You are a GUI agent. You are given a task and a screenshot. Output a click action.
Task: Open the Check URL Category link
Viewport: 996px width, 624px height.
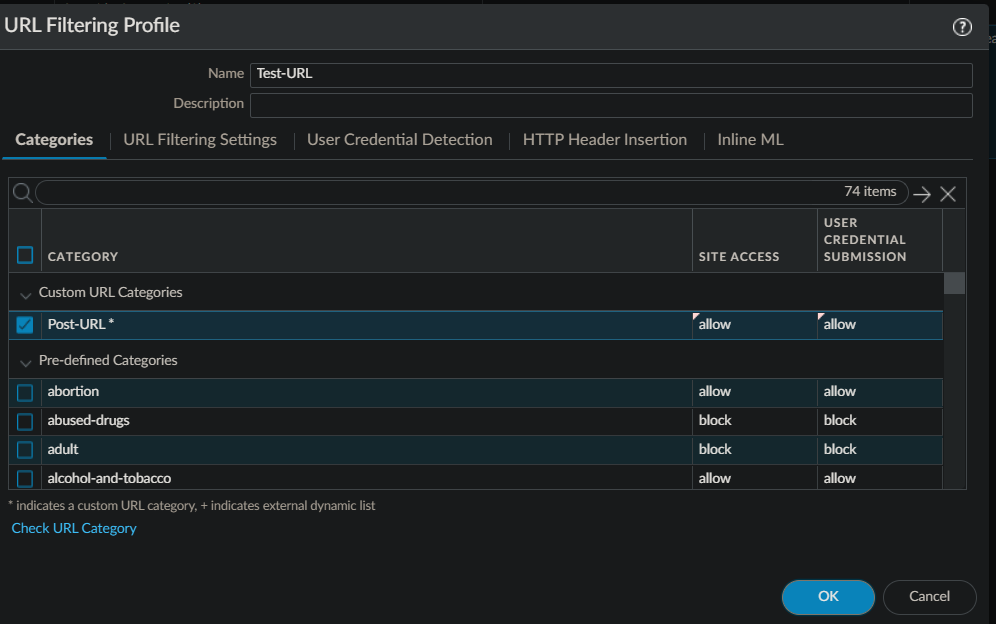(74, 529)
